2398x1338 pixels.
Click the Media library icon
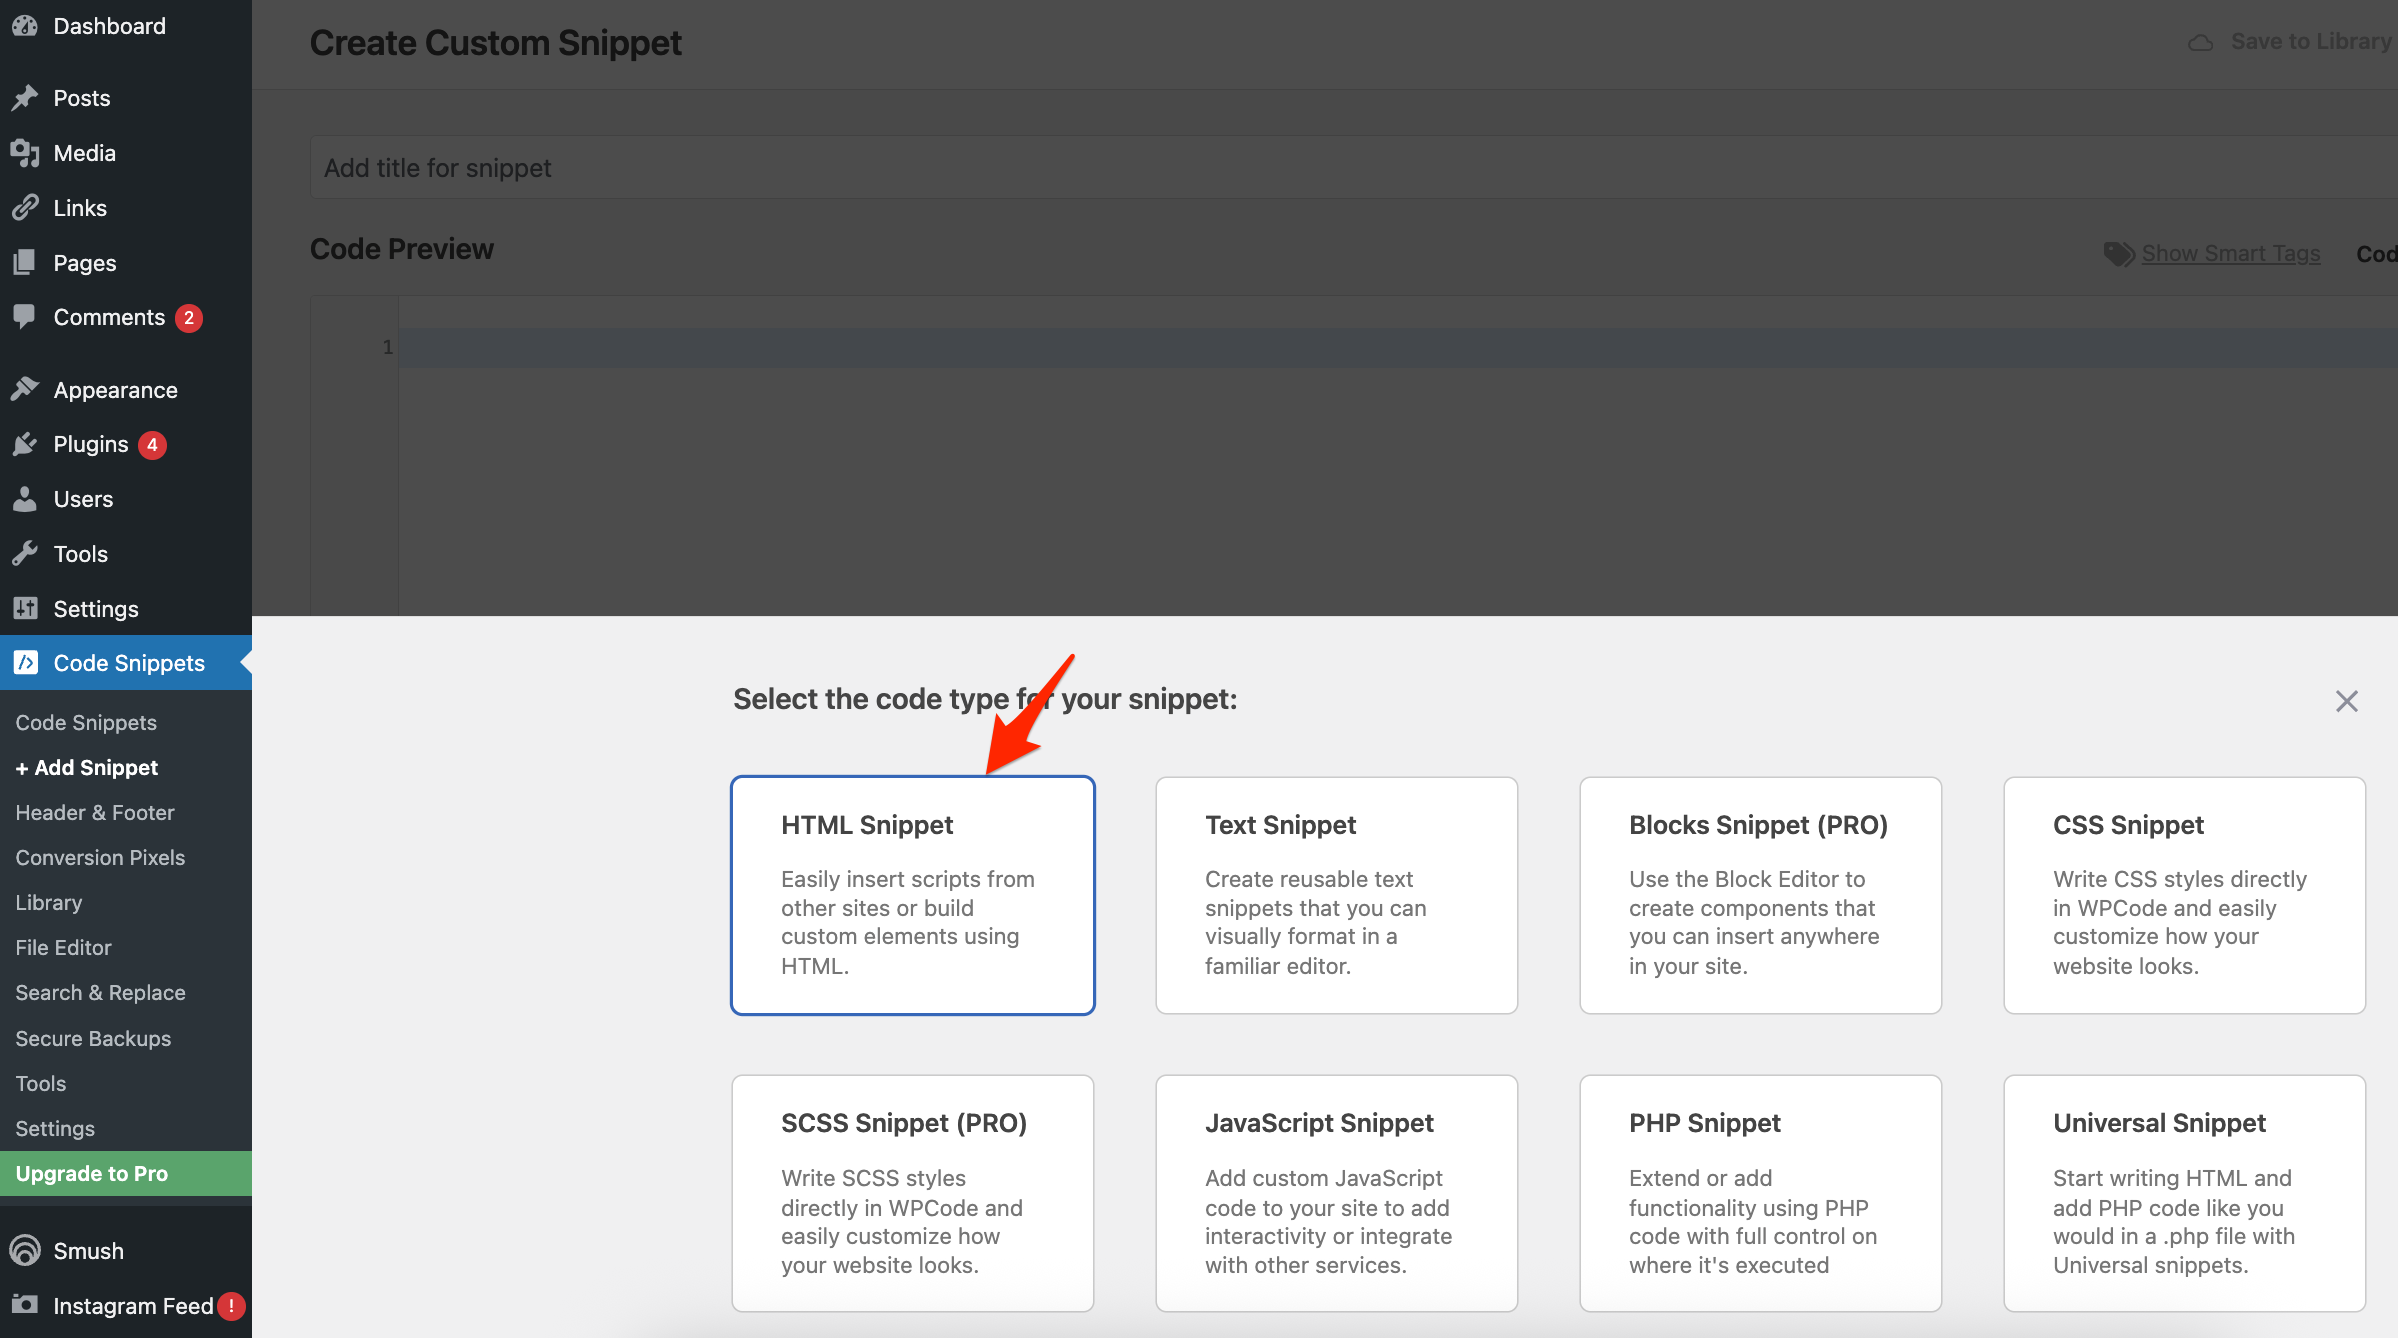click(25, 153)
